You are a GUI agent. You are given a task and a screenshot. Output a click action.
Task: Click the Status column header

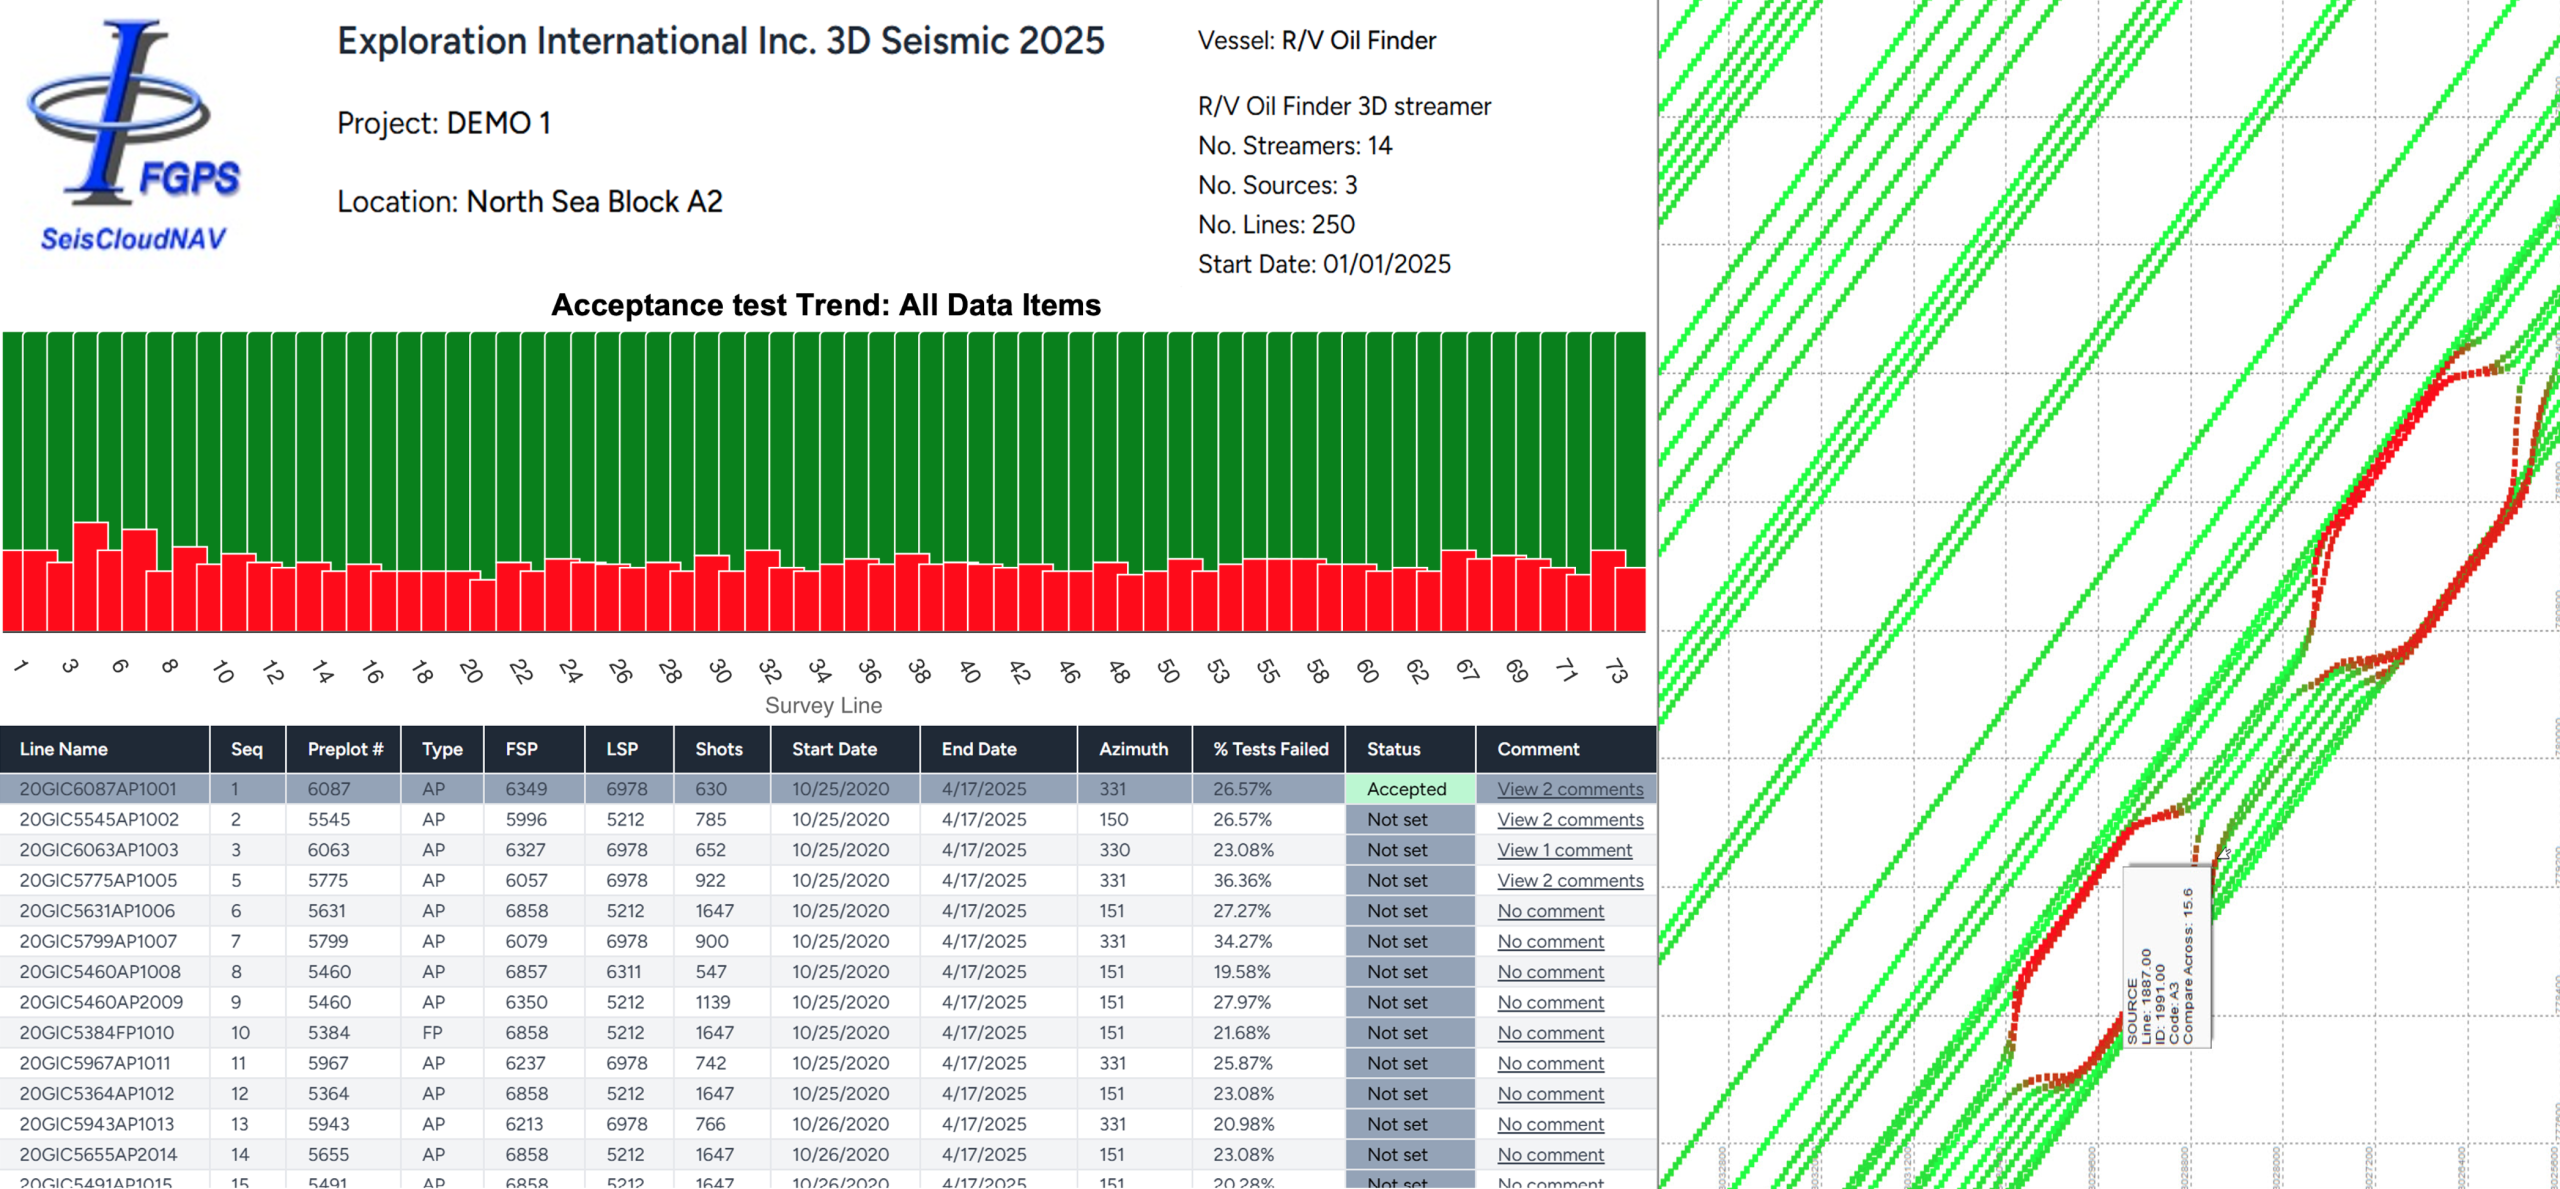(1393, 749)
